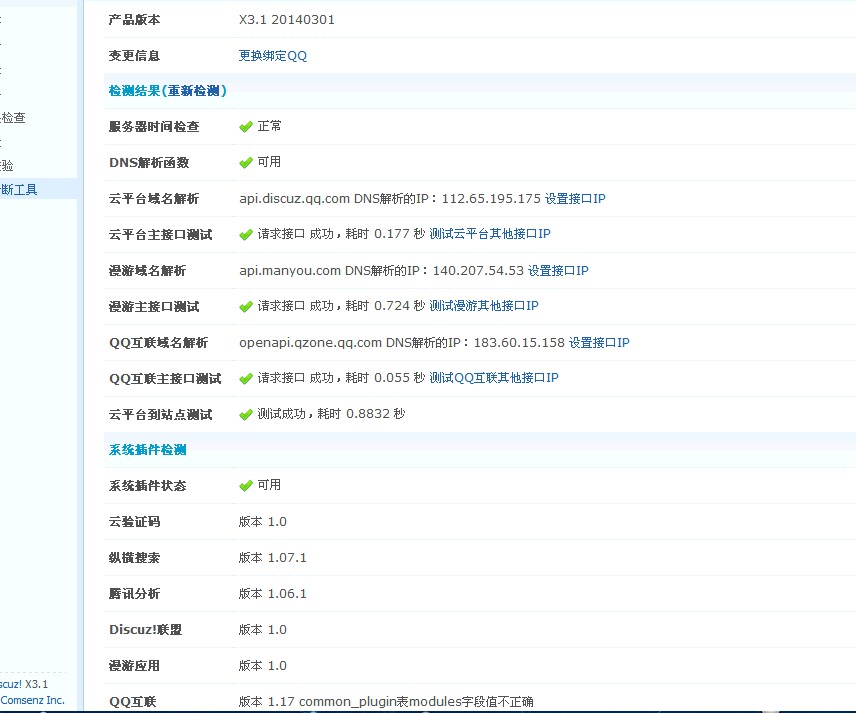Select the QQ互联域名解析 label
Viewport: 856px width, 713px height.
tap(158, 343)
